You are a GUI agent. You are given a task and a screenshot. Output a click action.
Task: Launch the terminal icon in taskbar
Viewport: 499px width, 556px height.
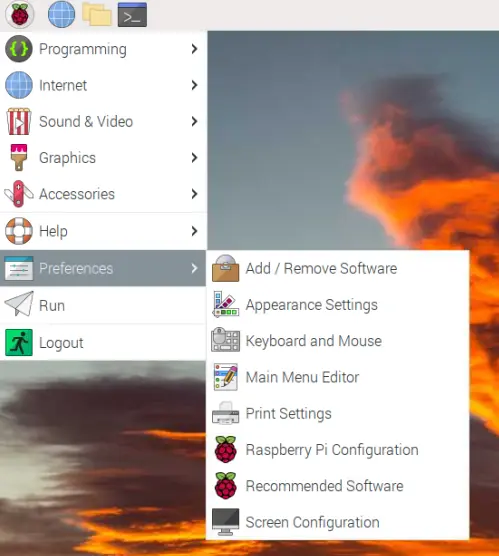(132, 15)
